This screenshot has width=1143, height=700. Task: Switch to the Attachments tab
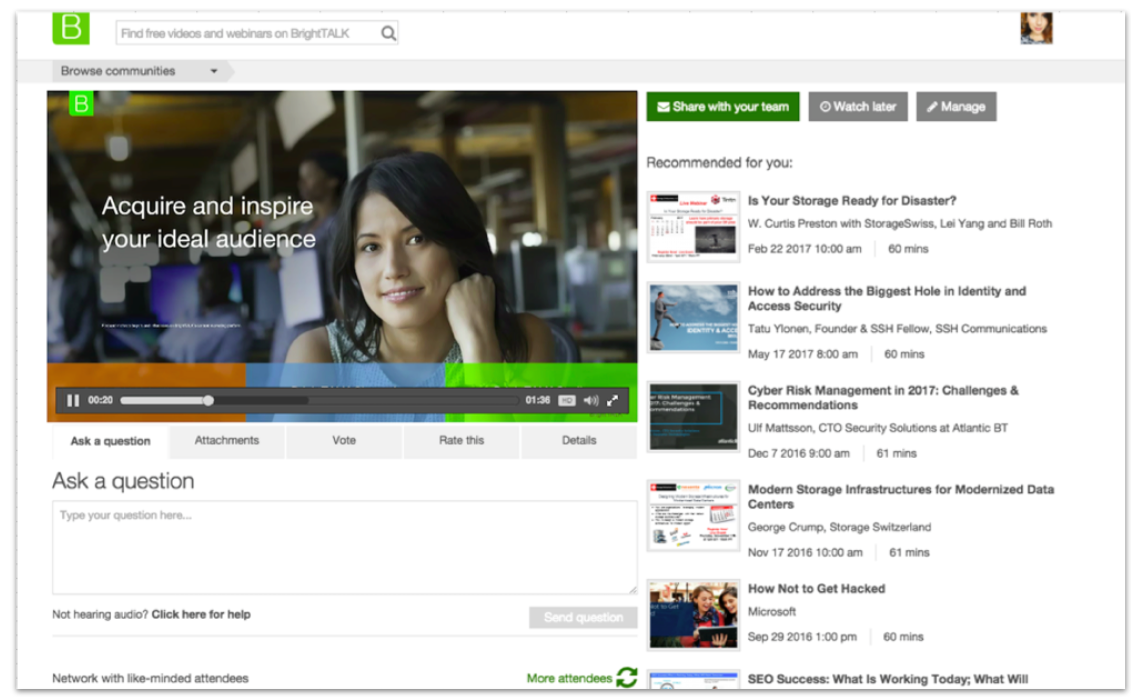(x=227, y=440)
